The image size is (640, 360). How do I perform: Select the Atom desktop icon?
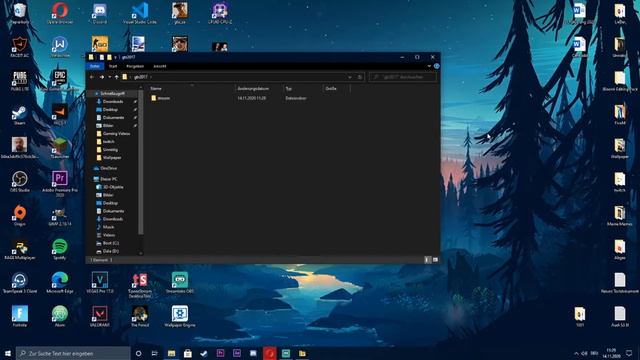point(60,316)
